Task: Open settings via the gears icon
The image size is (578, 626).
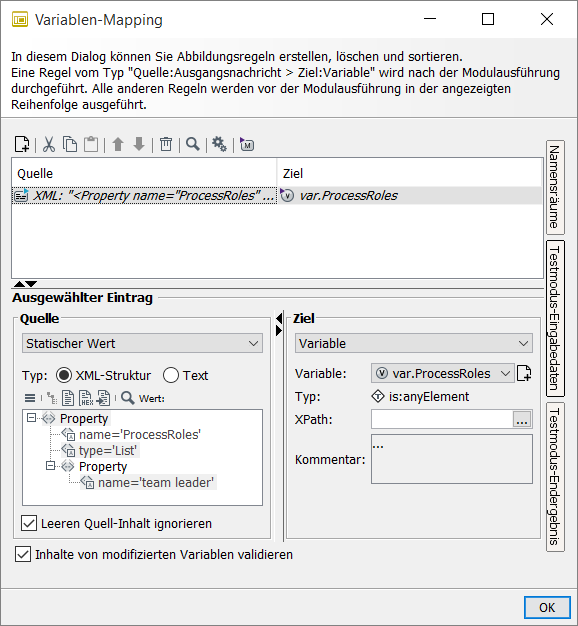Action: click(219, 144)
